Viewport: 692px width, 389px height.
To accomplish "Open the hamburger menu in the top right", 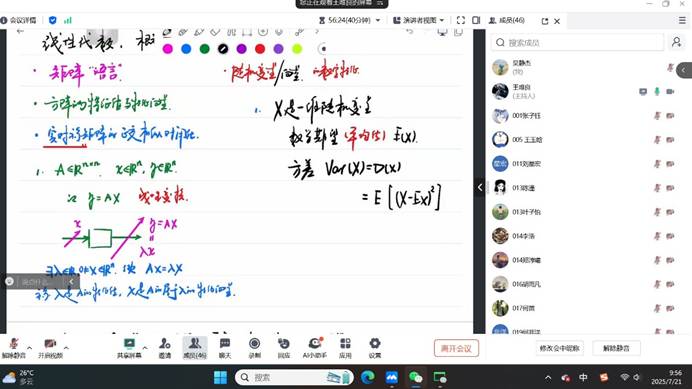I will pos(682,20).
